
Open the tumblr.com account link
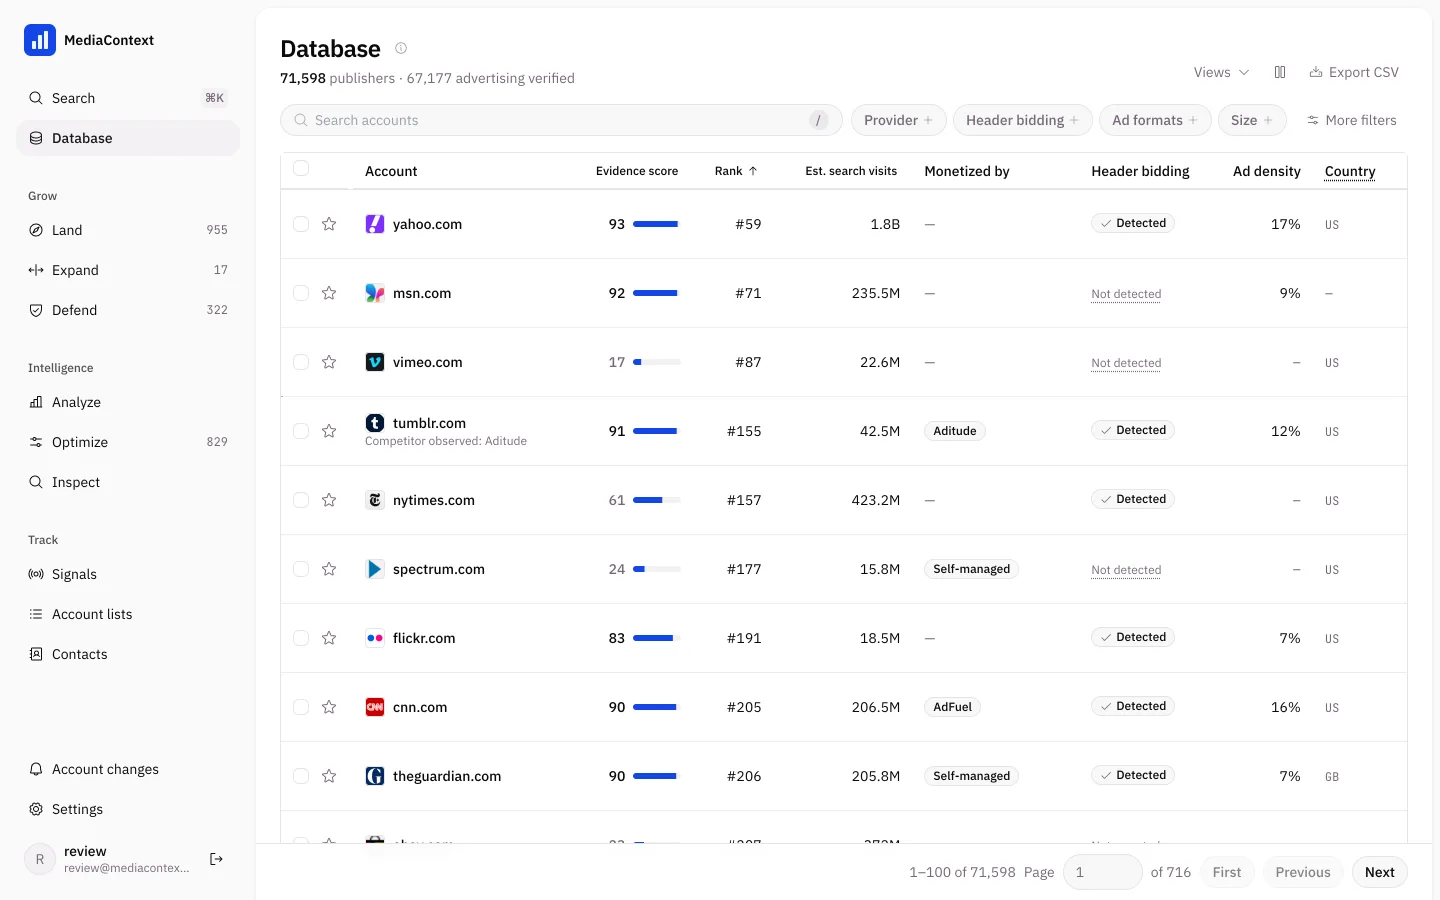(429, 423)
